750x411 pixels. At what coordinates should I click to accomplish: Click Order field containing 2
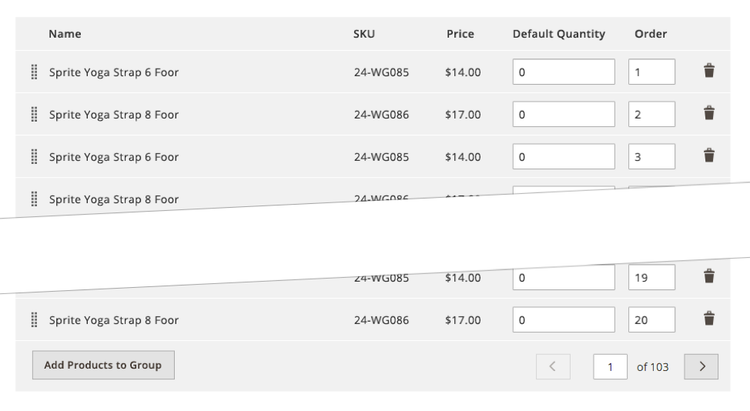tap(651, 114)
